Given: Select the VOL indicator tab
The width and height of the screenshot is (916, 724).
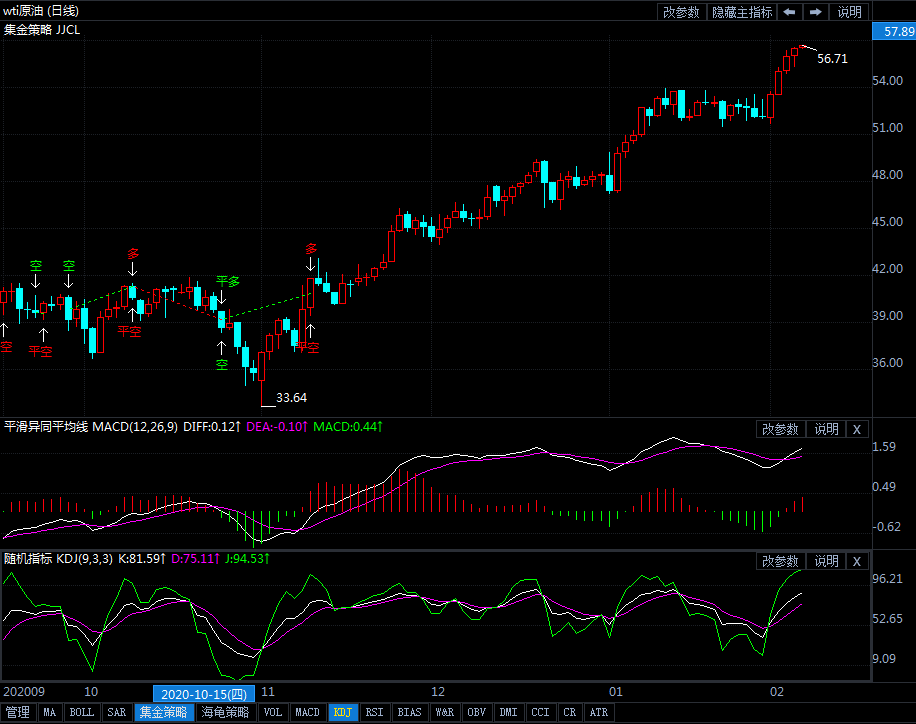Looking at the screenshot, I should click(x=272, y=713).
